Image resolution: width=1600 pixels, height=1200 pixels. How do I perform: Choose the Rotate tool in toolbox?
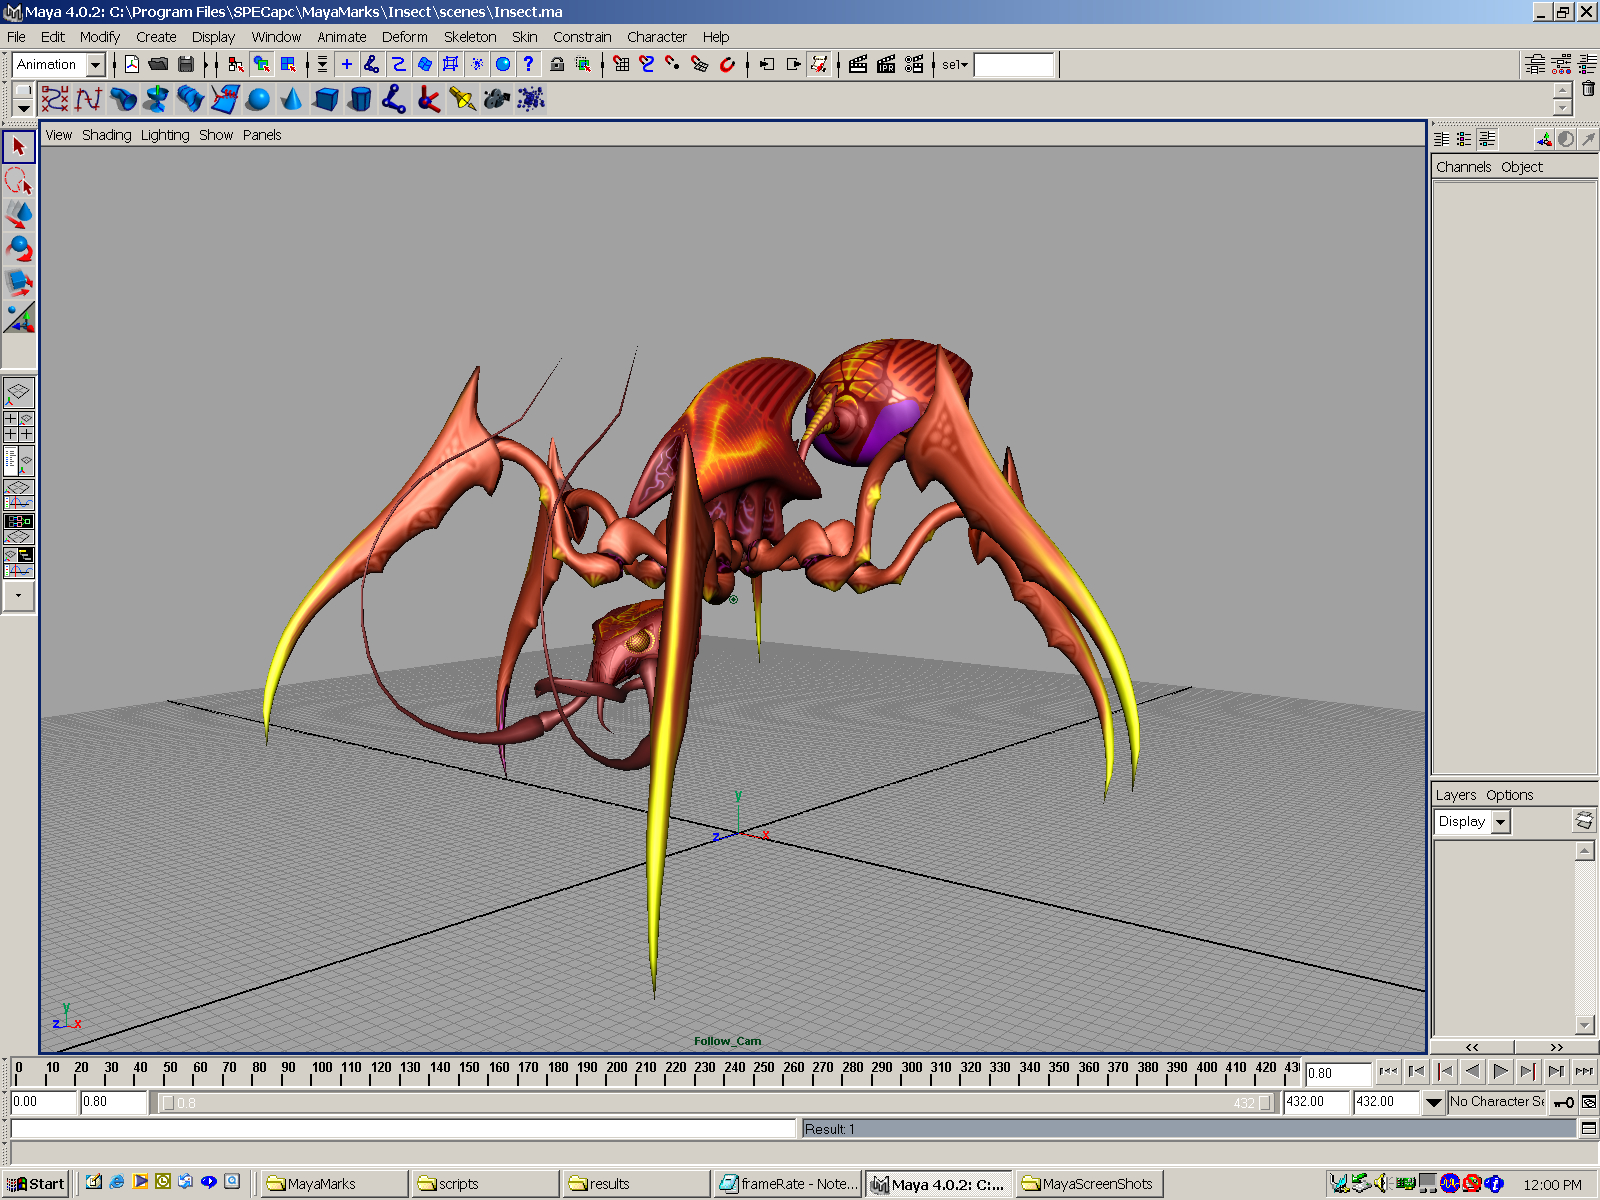(19, 248)
